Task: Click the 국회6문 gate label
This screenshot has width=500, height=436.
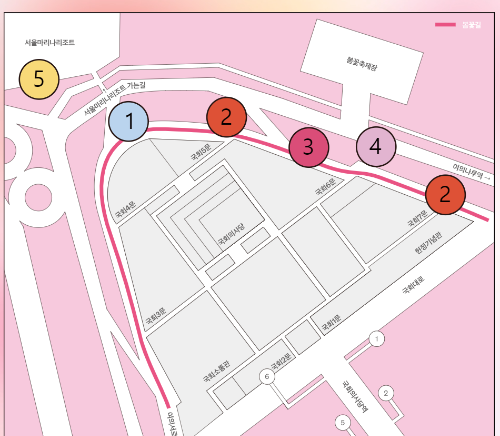Action: 325,187
